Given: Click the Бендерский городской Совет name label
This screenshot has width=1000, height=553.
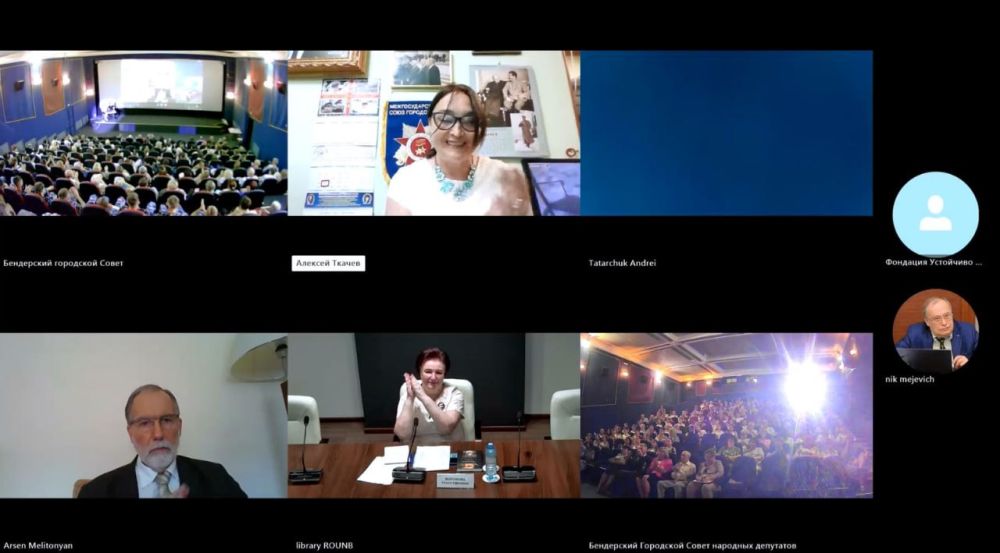Looking at the screenshot, I should (63, 263).
